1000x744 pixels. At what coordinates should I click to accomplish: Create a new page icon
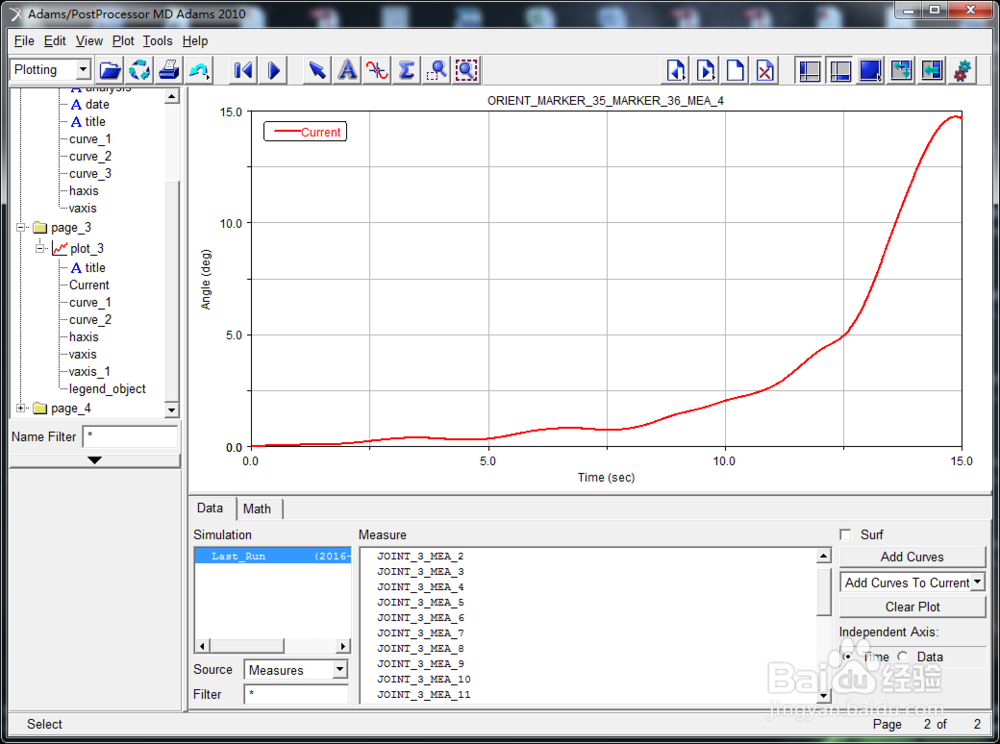(x=735, y=70)
